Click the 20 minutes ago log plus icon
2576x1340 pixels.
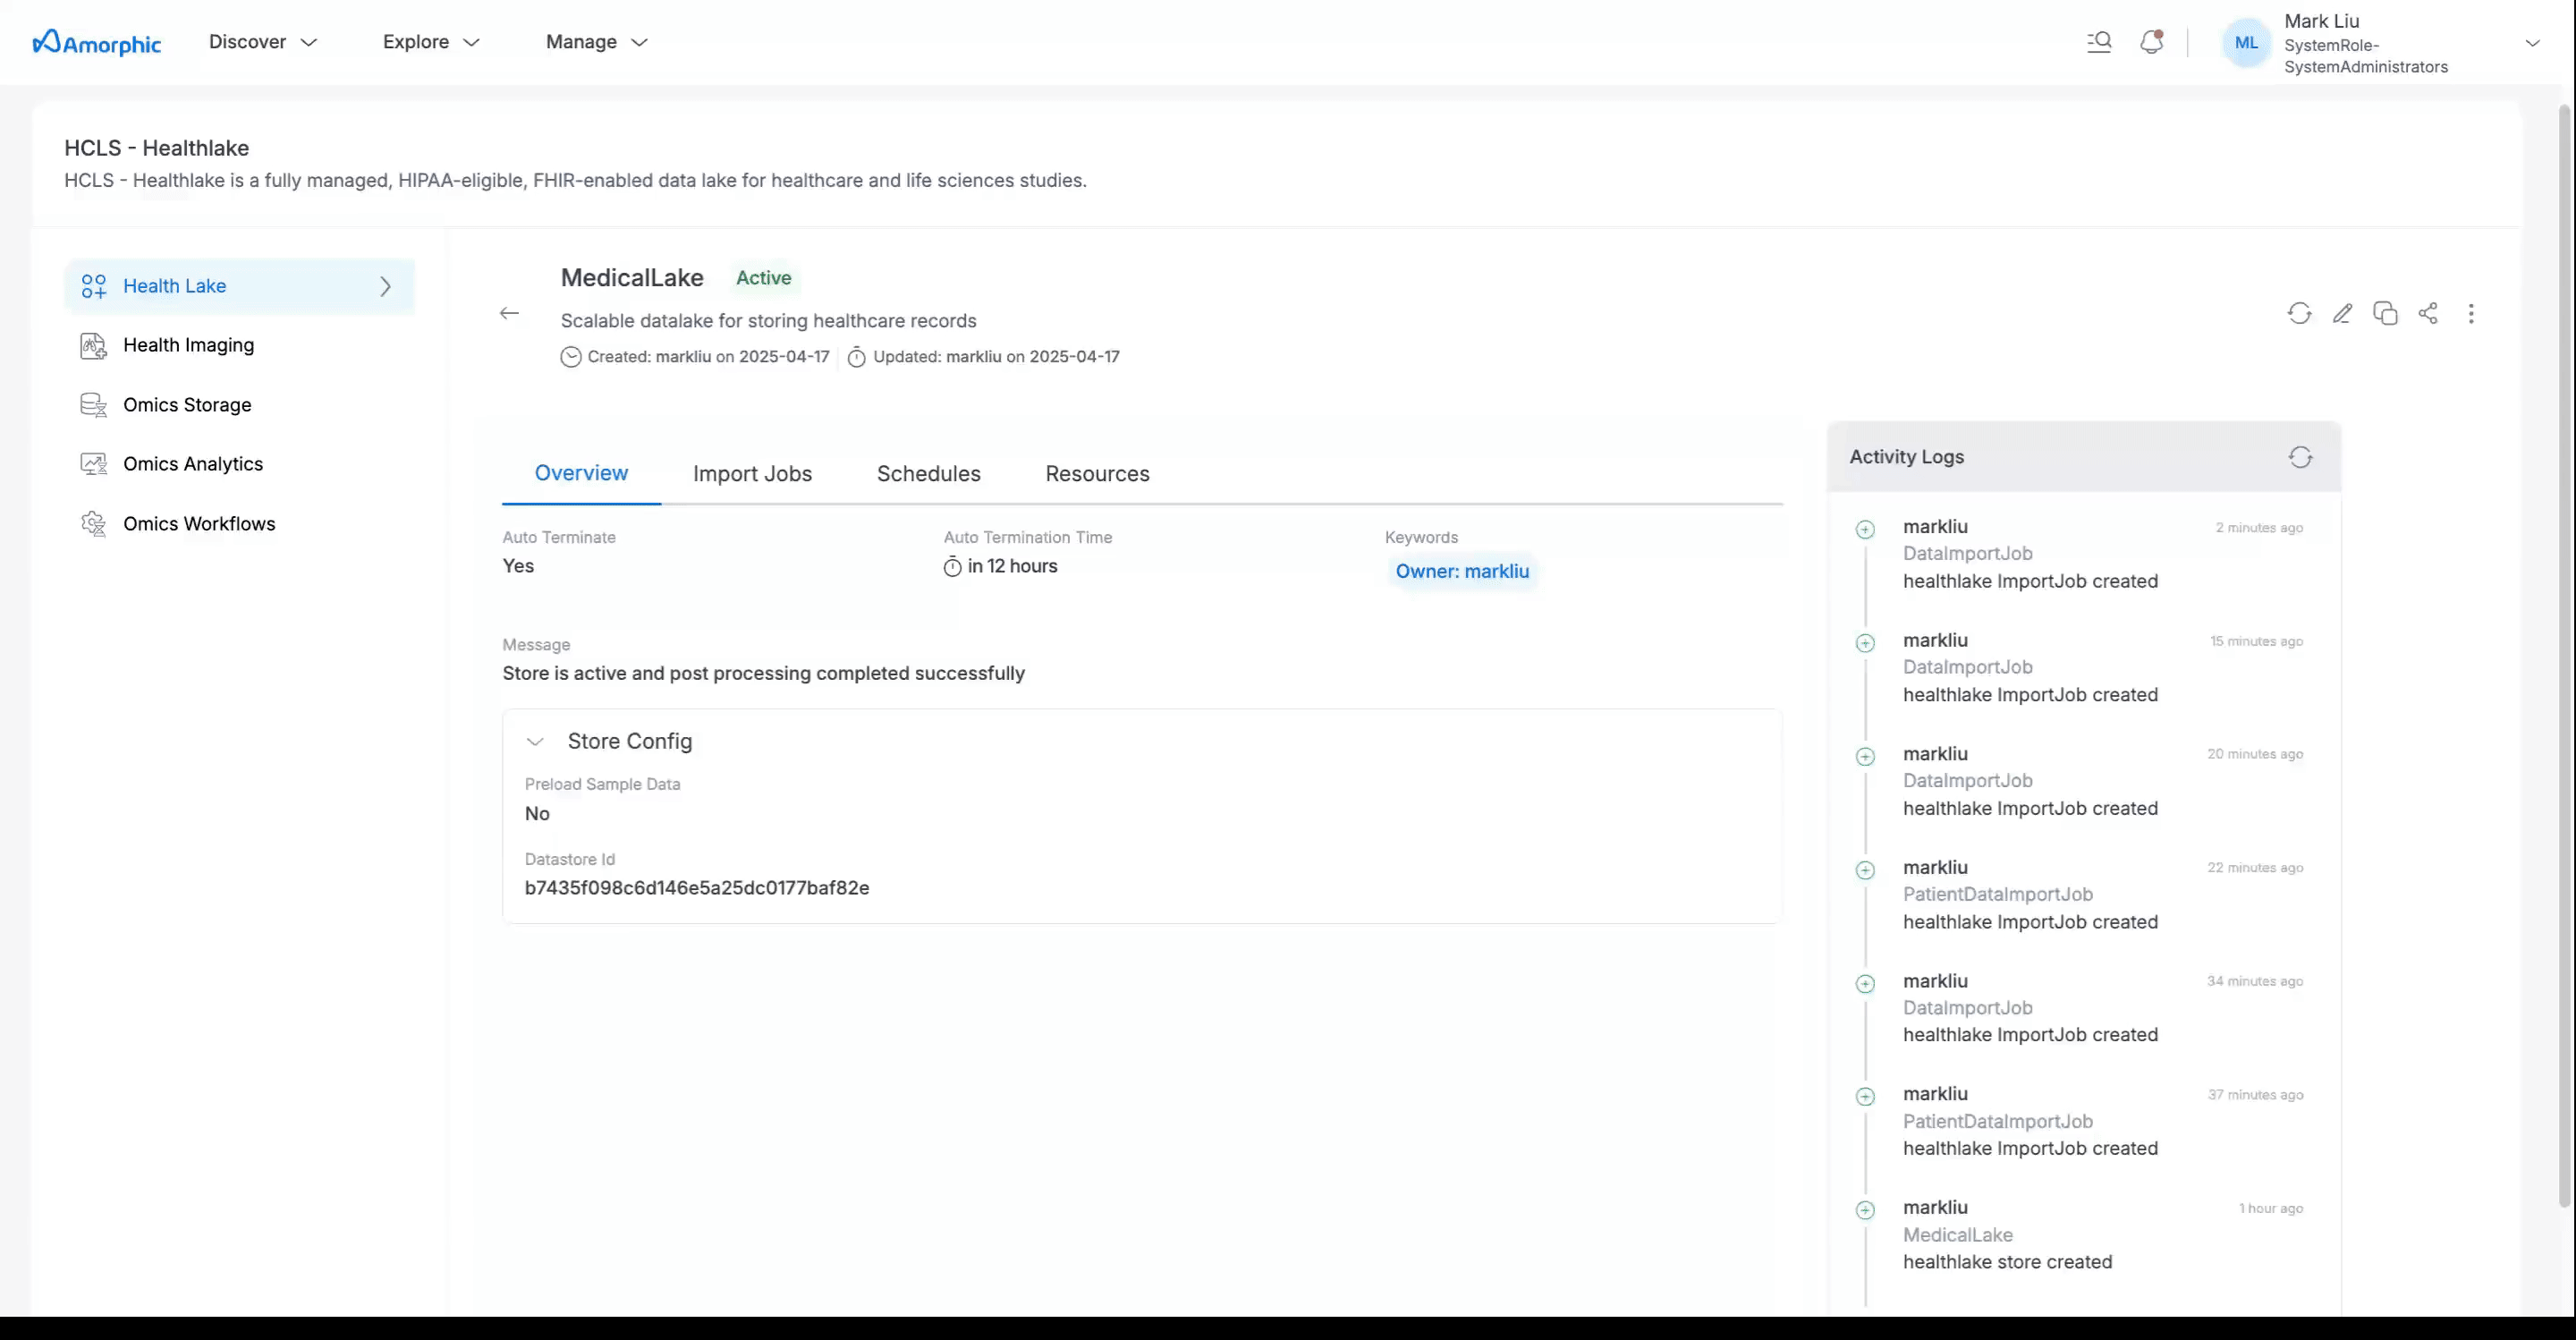pos(1865,757)
